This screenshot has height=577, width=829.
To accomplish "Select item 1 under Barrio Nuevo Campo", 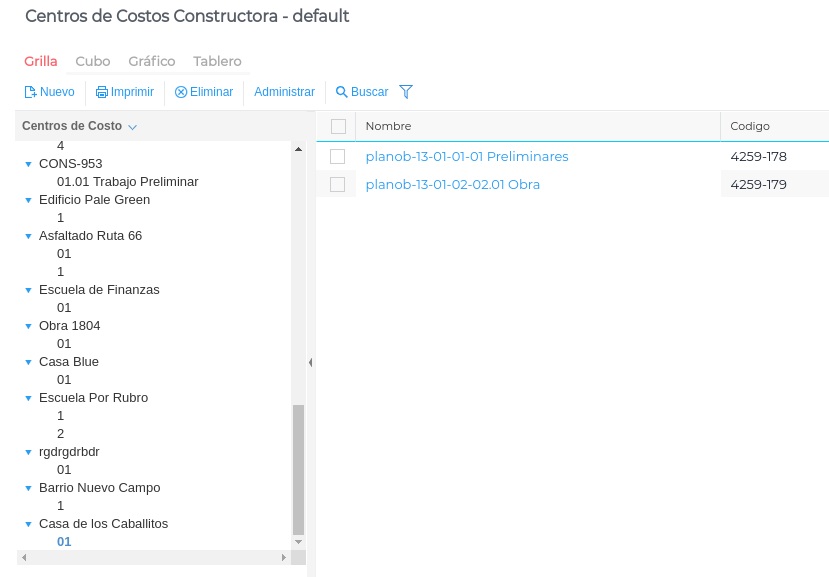I will tap(60, 506).
